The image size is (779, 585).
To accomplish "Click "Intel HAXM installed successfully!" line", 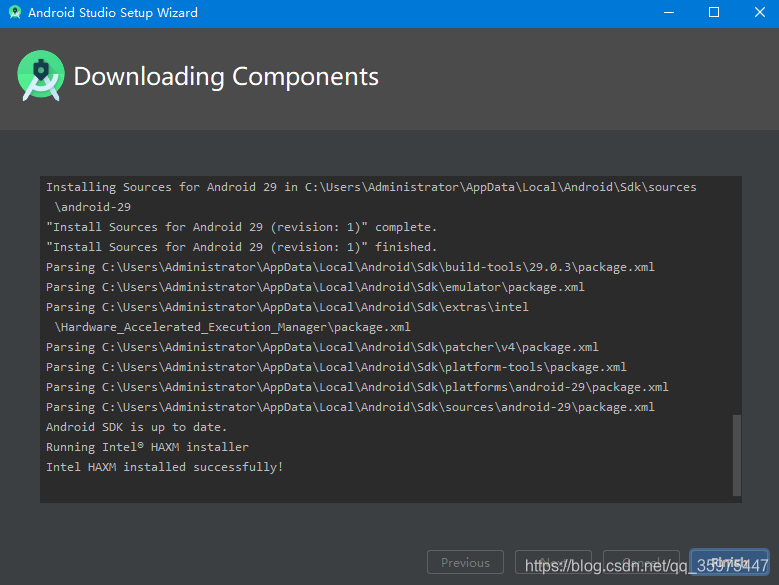I will tap(164, 467).
